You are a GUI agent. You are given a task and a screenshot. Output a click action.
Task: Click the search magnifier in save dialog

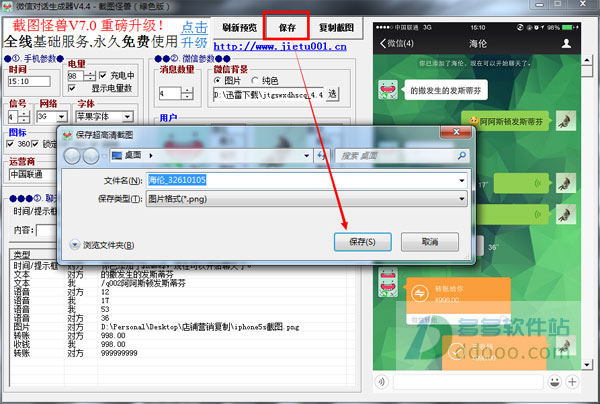point(462,155)
